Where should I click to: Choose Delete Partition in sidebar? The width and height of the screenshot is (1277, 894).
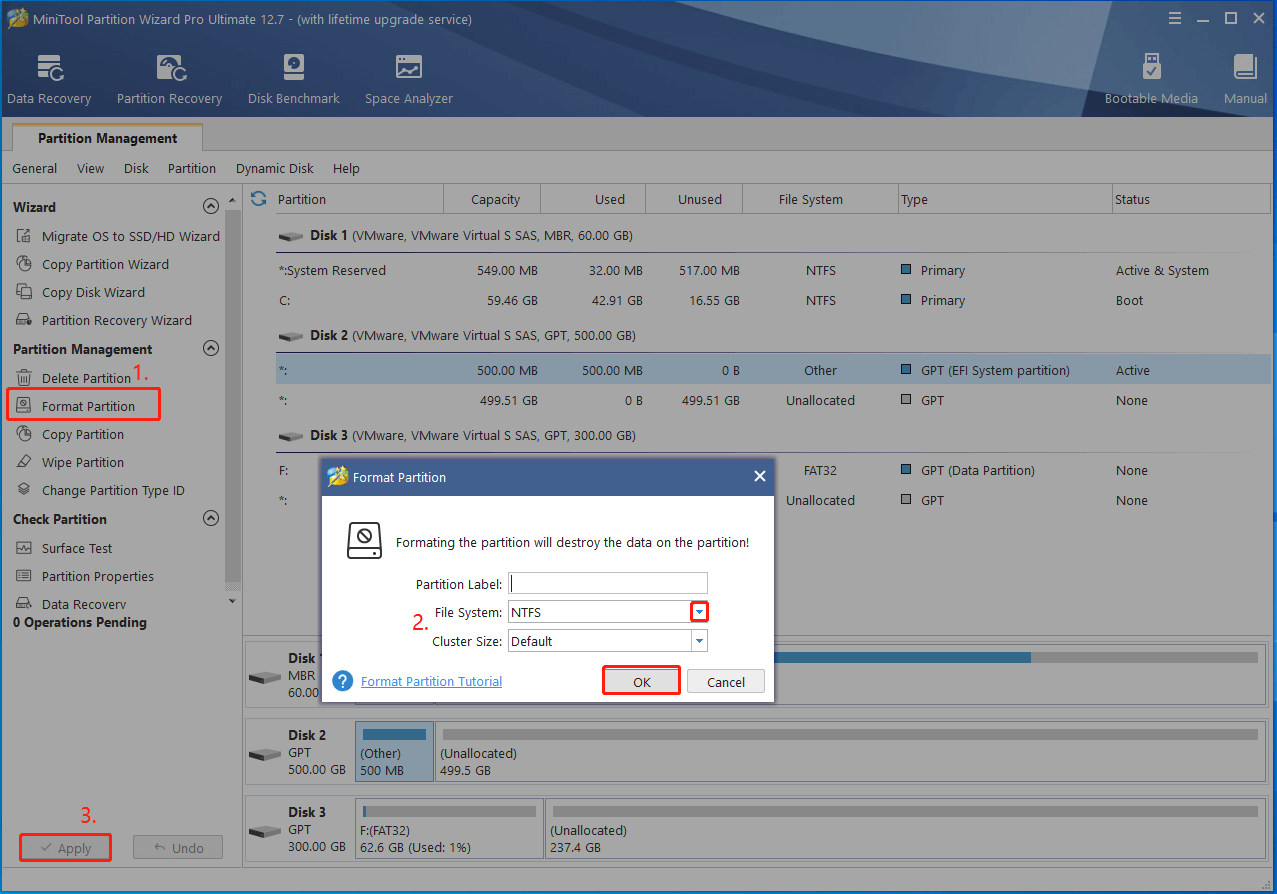click(73, 378)
